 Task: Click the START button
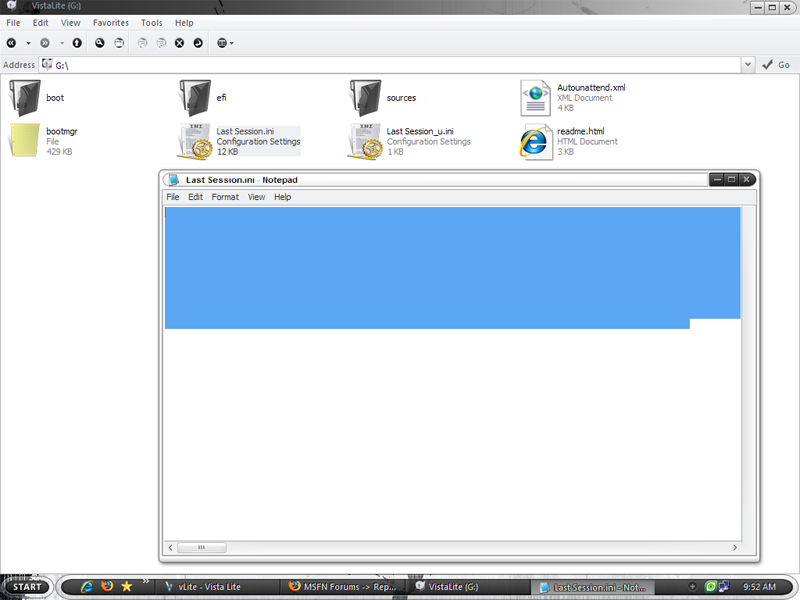coord(27,587)
